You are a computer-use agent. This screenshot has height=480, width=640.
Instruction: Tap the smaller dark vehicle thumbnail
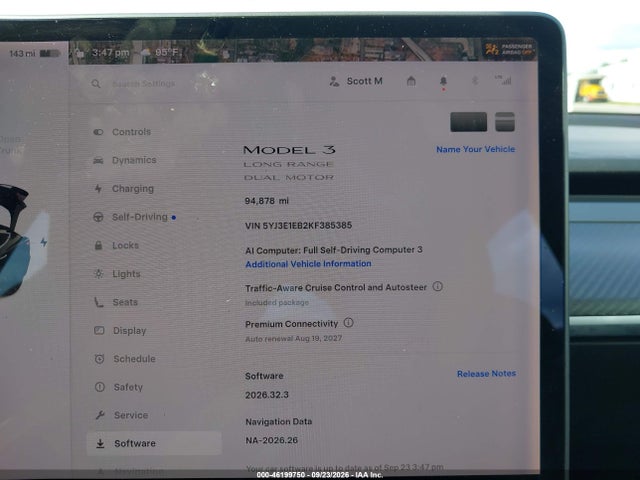point(505,122)
